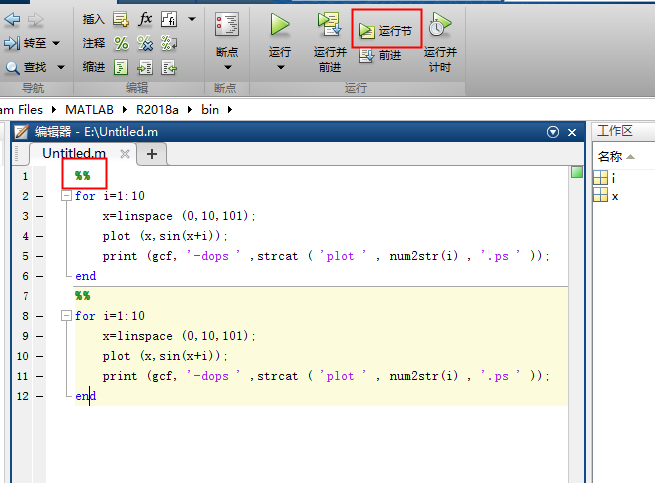Set breakpoint dash at line 5
This screenshot has height=483, width=655.
pyautogui.click(x=40, y=256)
